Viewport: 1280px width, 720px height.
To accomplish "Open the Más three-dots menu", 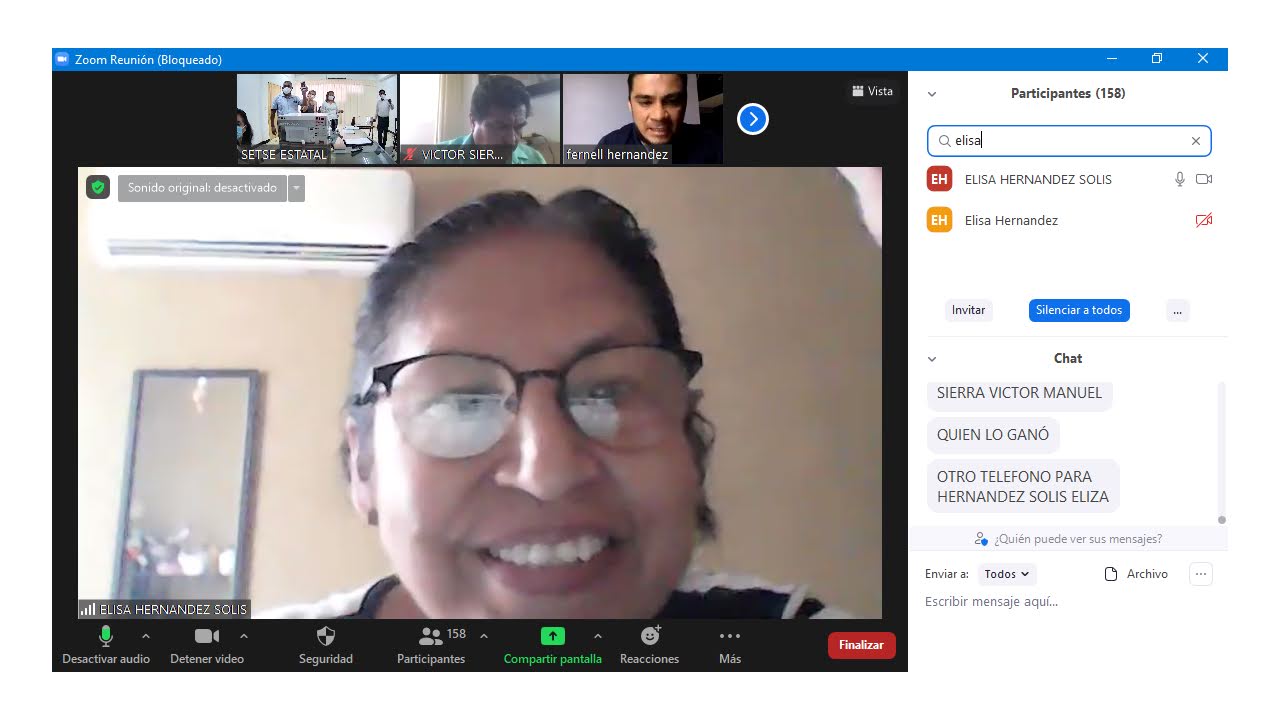I will (x=730, y=645).
